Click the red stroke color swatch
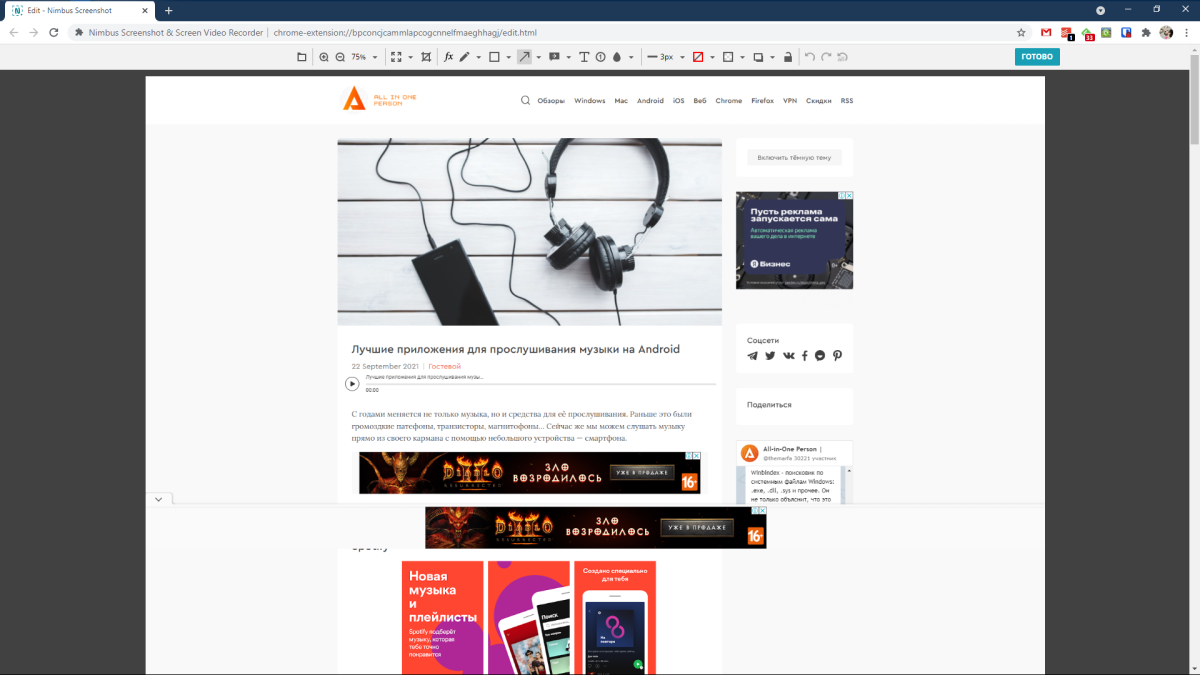Image resolution: width=1200 pixels, height=675 pixels. 698,57
